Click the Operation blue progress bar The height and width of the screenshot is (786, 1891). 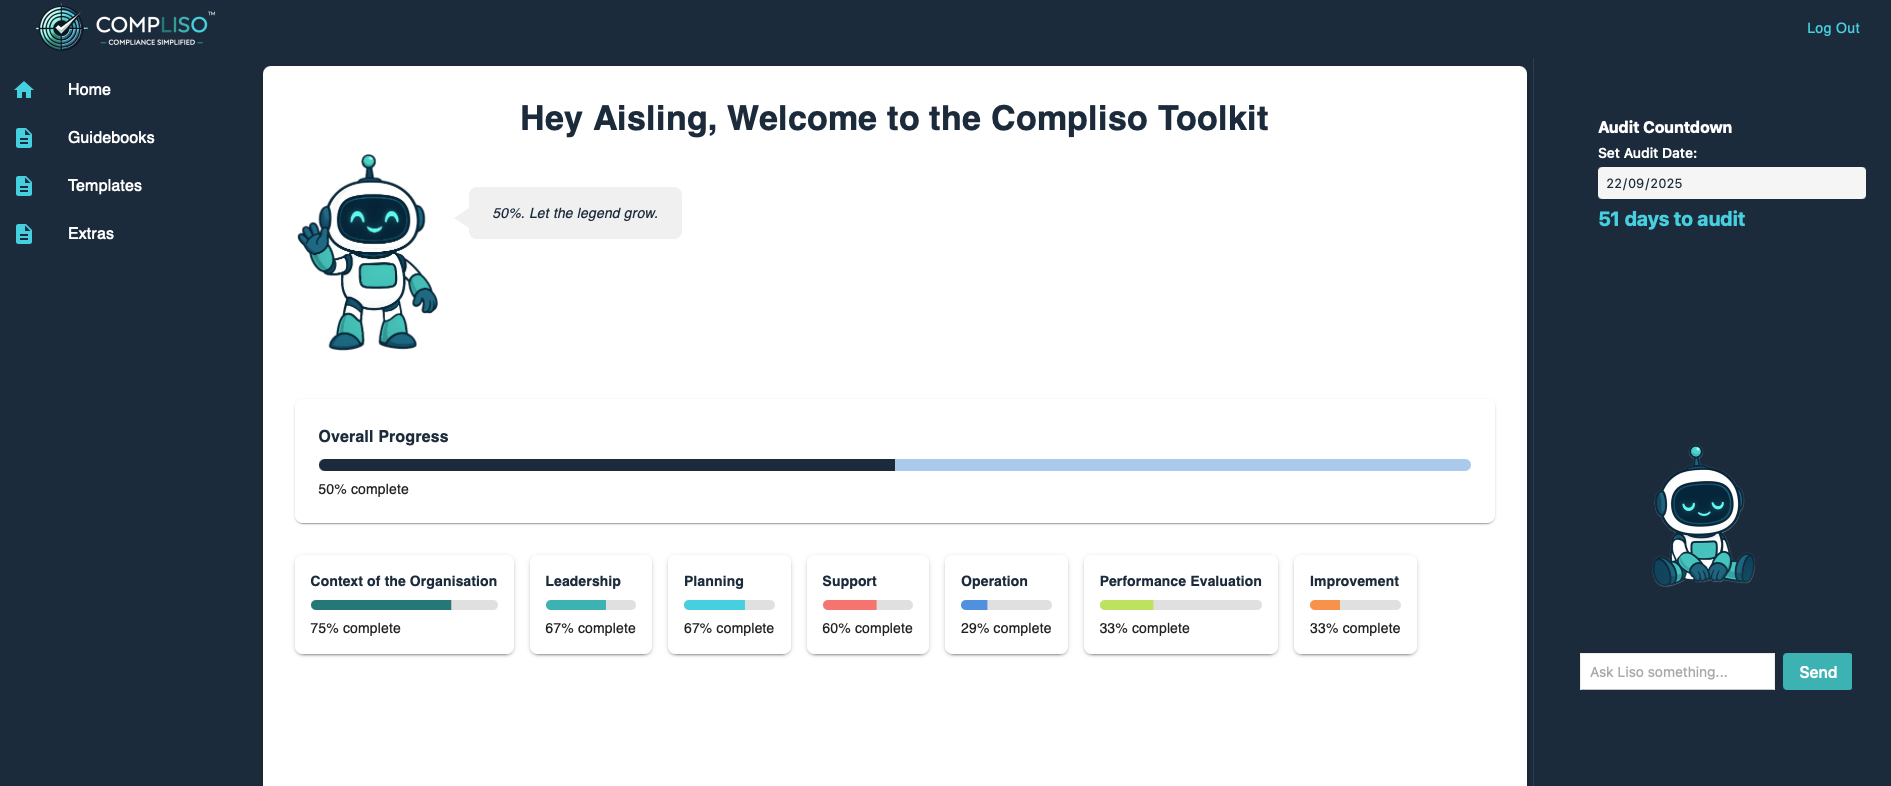[1006, 605]
